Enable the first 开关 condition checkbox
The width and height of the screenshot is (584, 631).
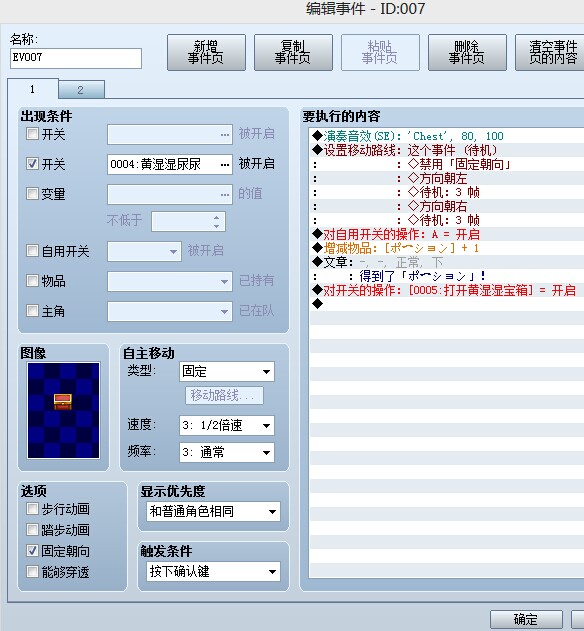click(x=32, y=134)
